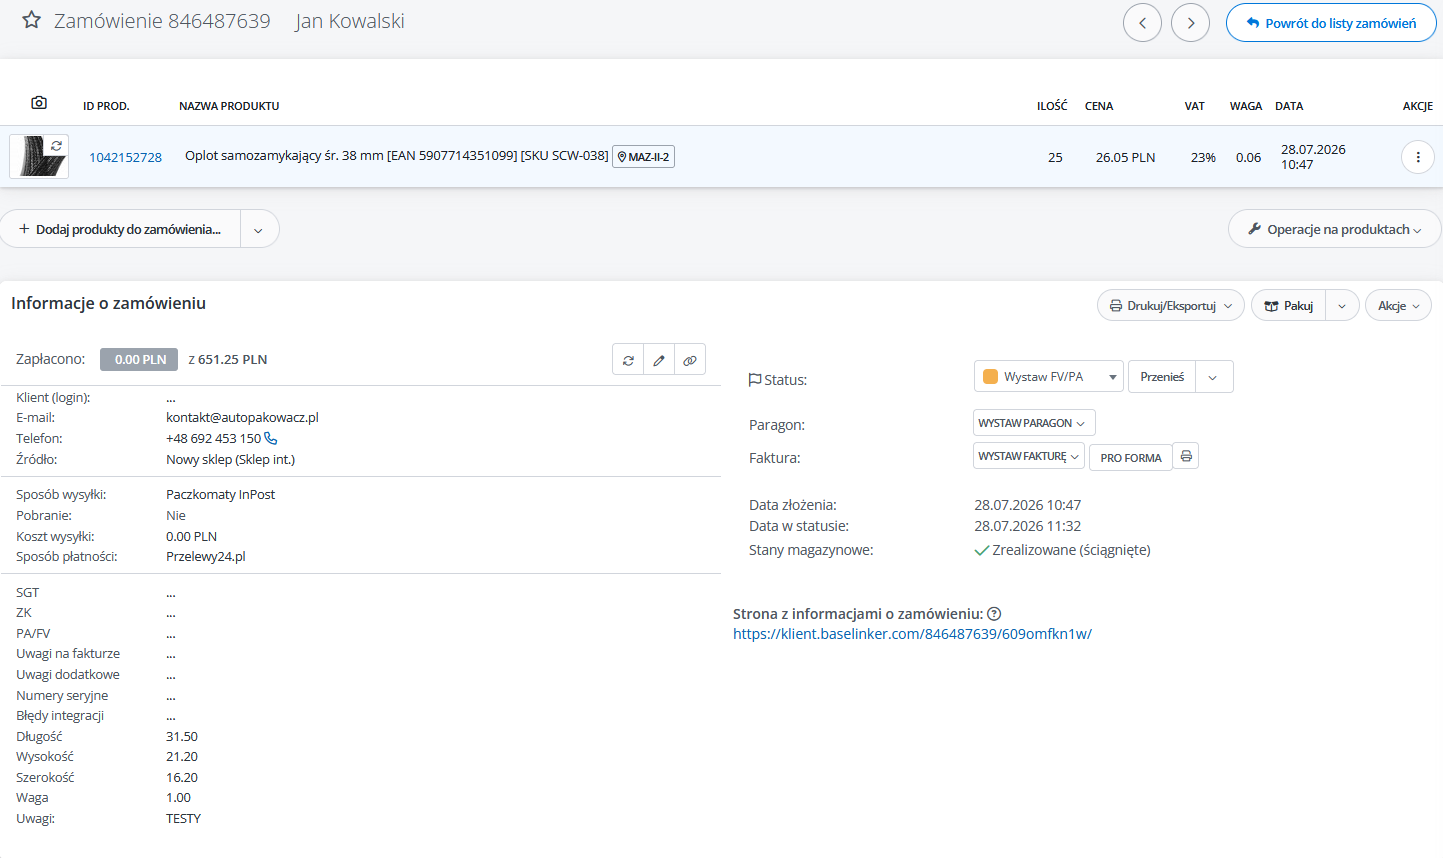Go to the previous order arrow
This screenshot has width=1443, height=858.
(1142, 23)
